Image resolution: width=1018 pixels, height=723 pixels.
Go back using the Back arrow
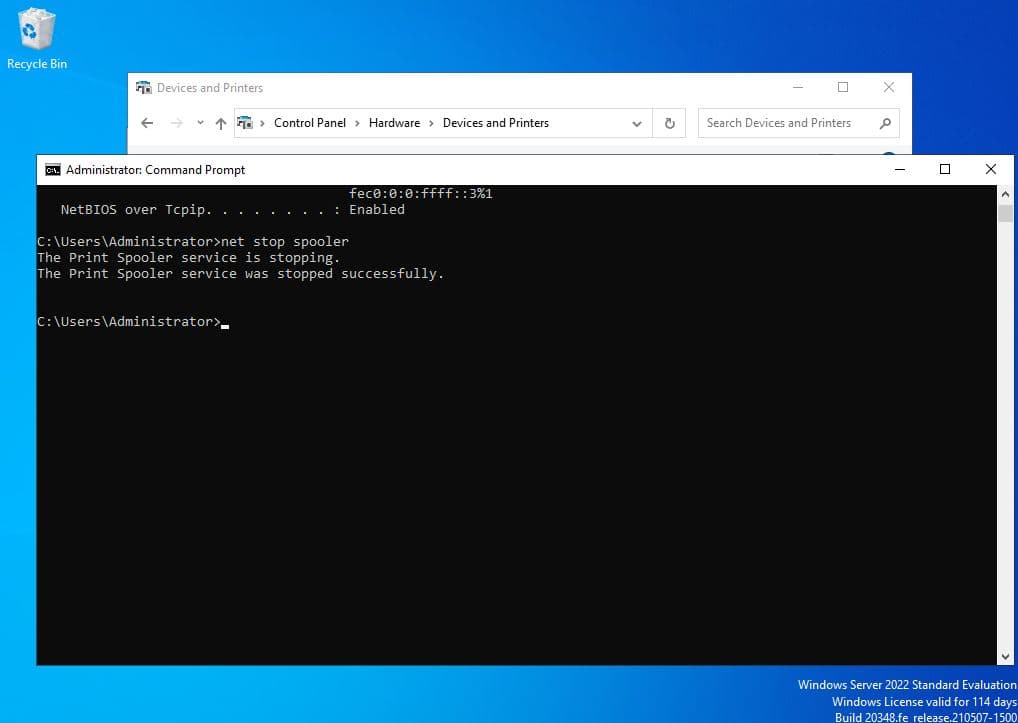147,123
